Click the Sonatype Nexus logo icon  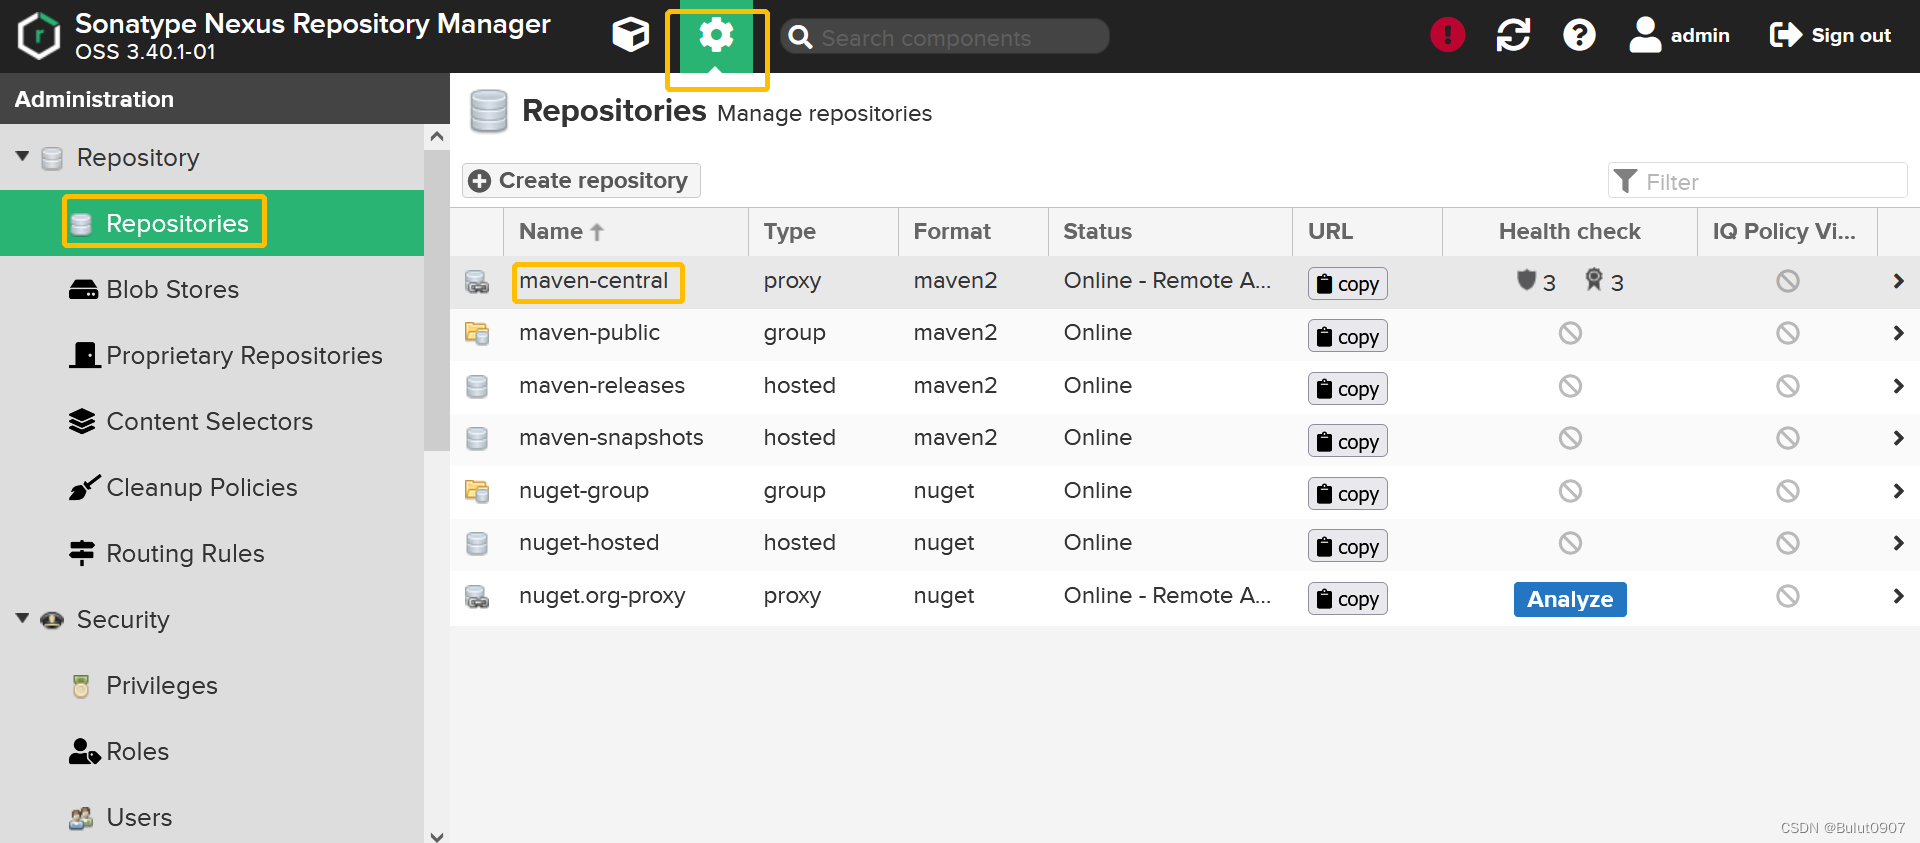pos(39,36)
